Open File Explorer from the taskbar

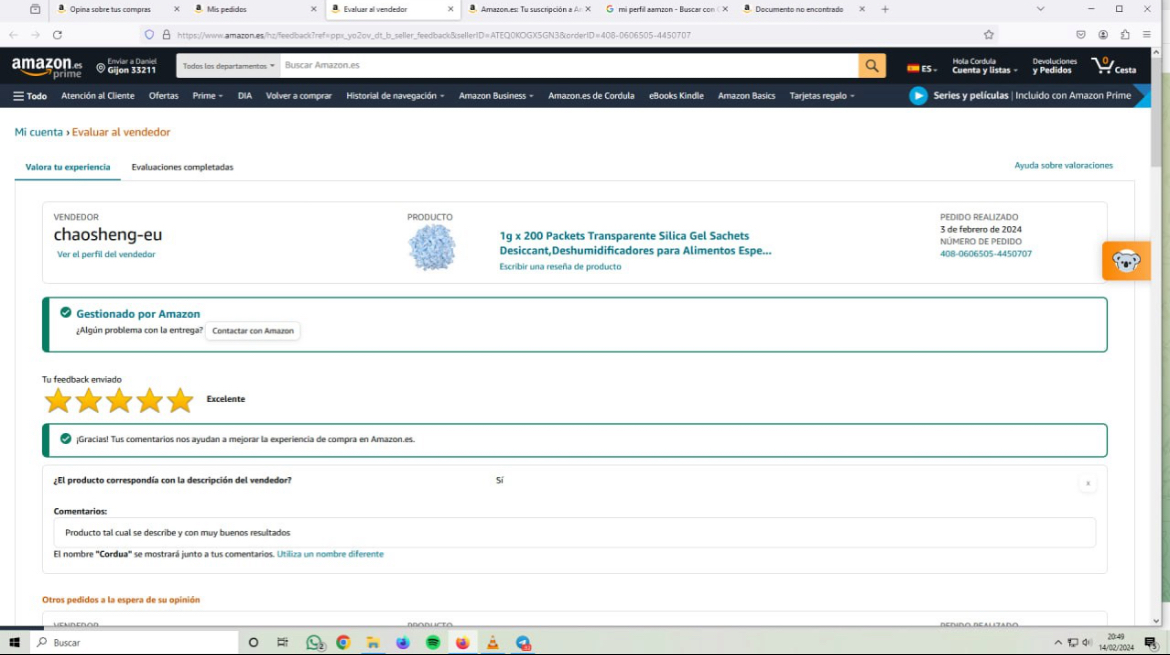pos(373,642)
